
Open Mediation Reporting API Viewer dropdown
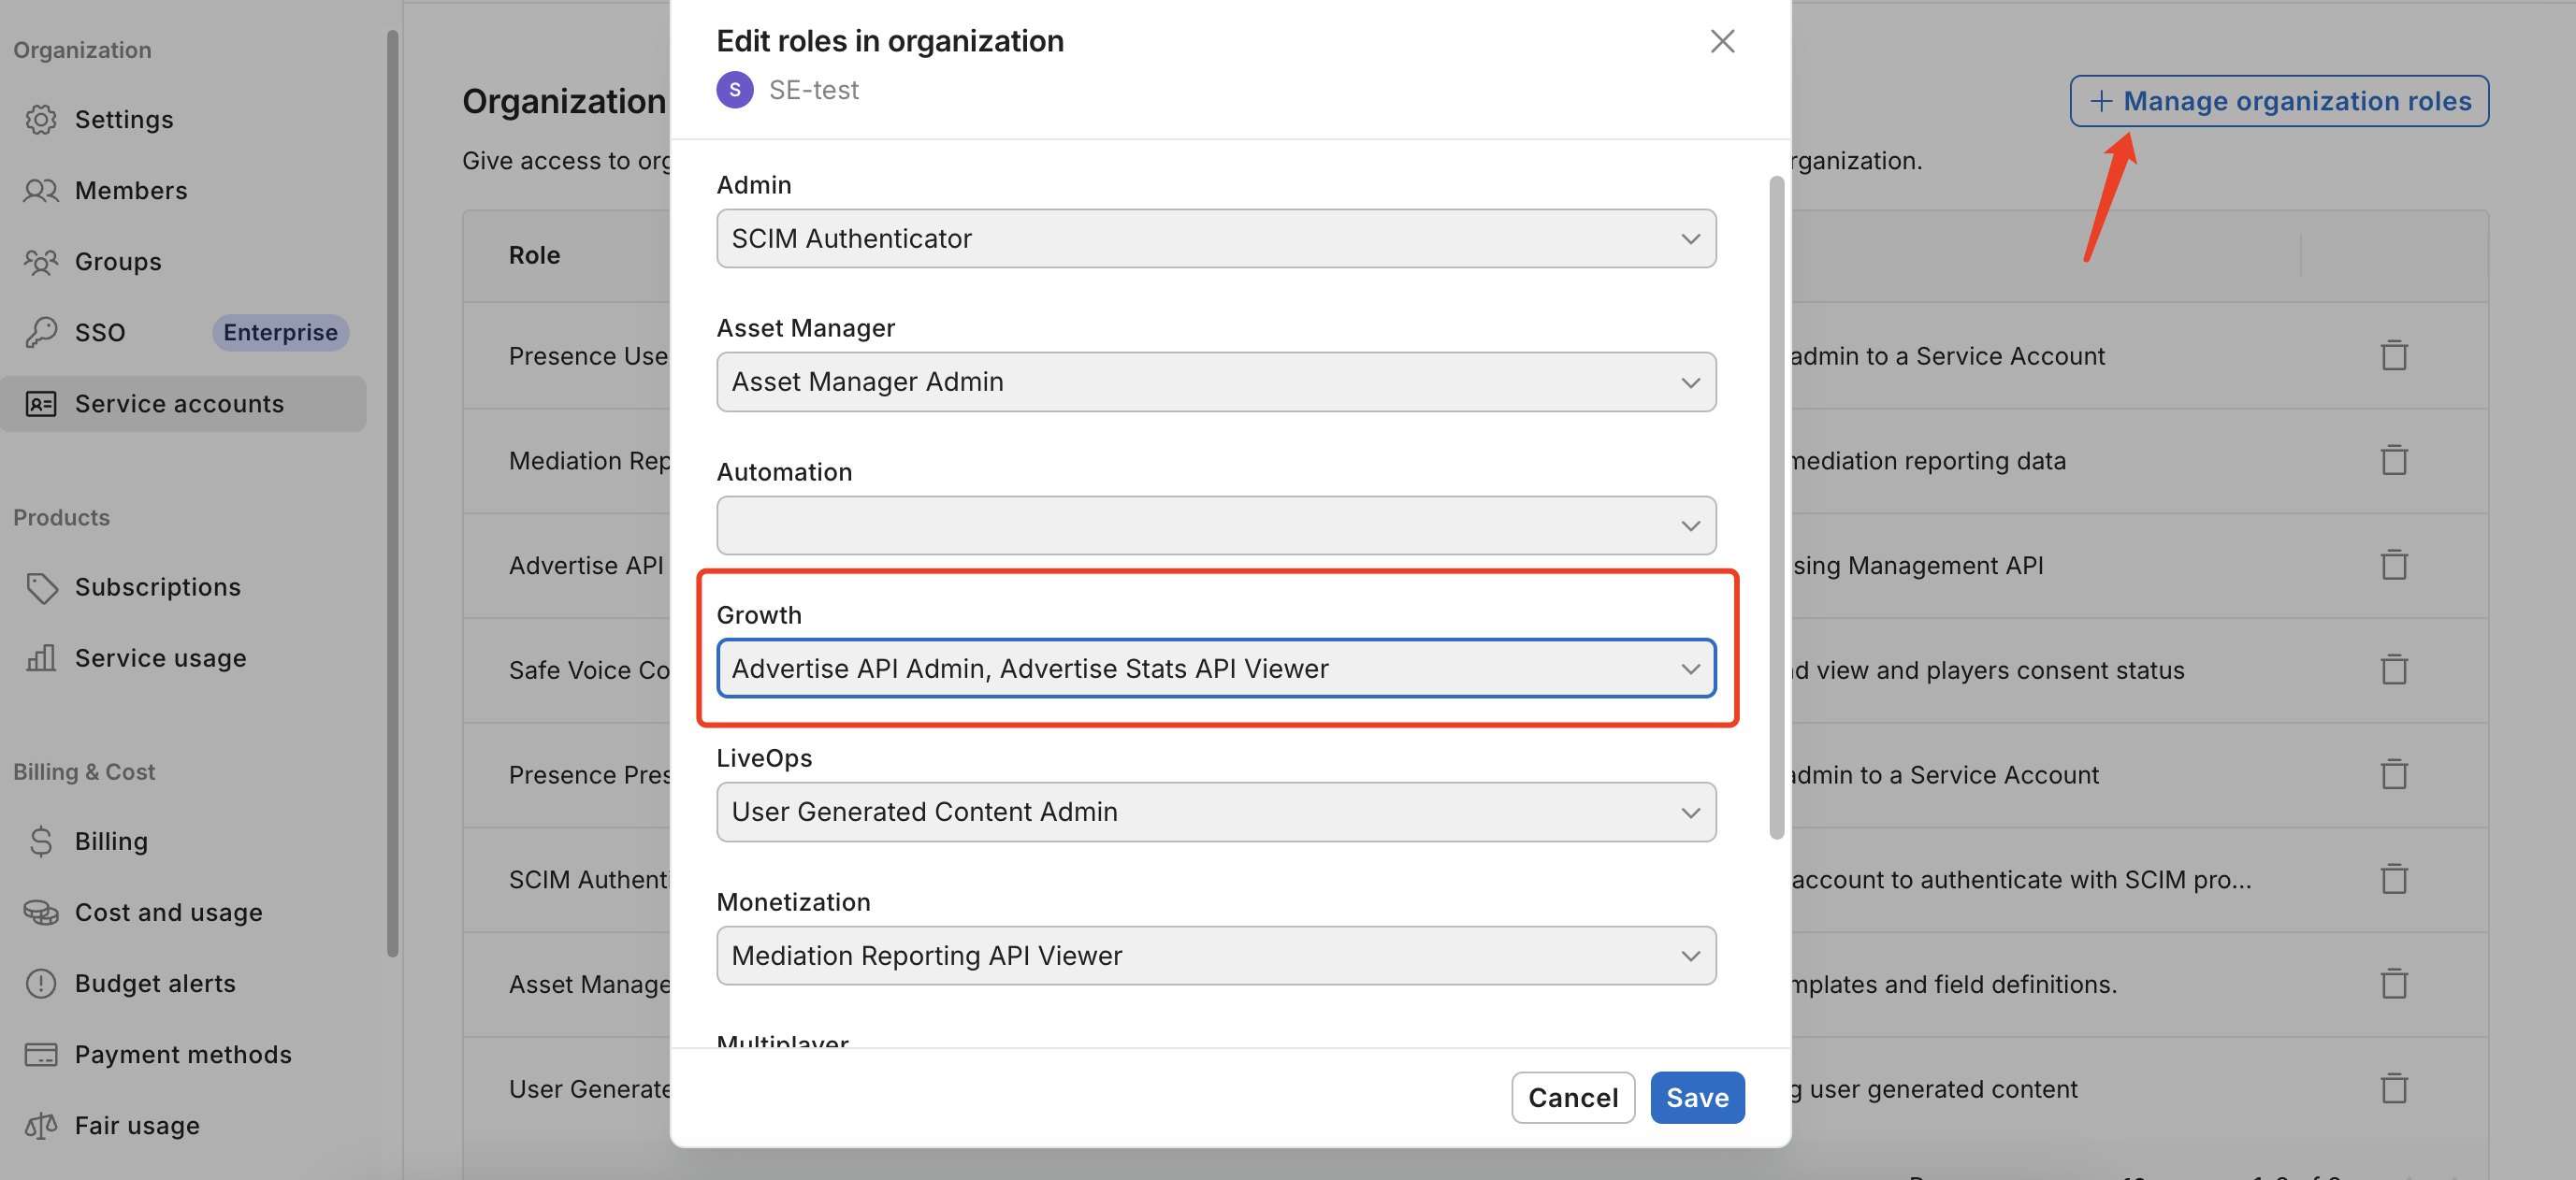pos(1215,955)
